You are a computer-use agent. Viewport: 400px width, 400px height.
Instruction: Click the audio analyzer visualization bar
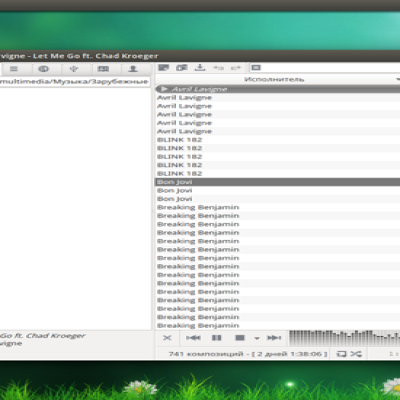coord(344,338)
